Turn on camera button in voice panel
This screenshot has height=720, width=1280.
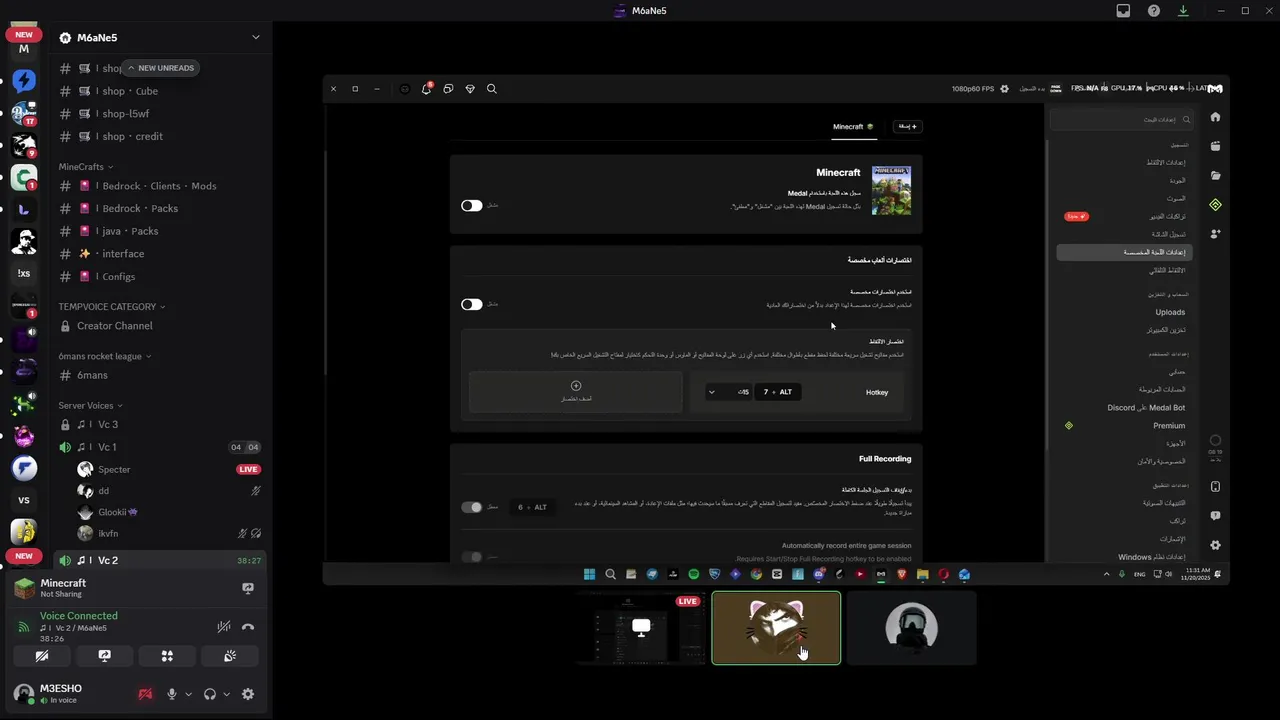point(42,656)
